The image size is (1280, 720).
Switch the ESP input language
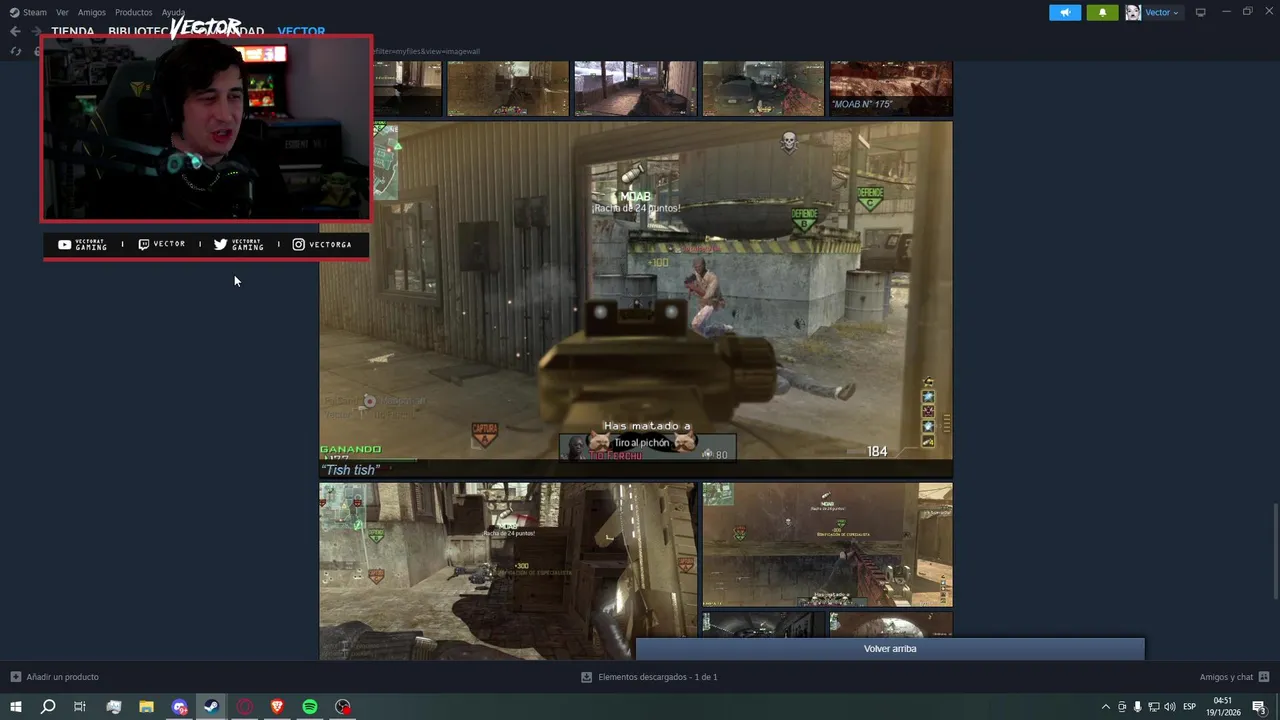pos(1189,707)
